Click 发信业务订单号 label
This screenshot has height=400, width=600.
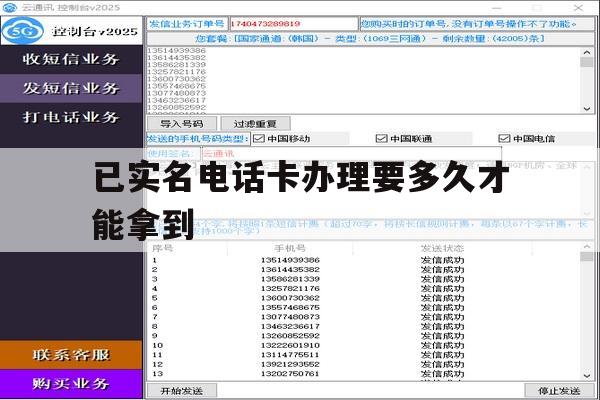187,24
